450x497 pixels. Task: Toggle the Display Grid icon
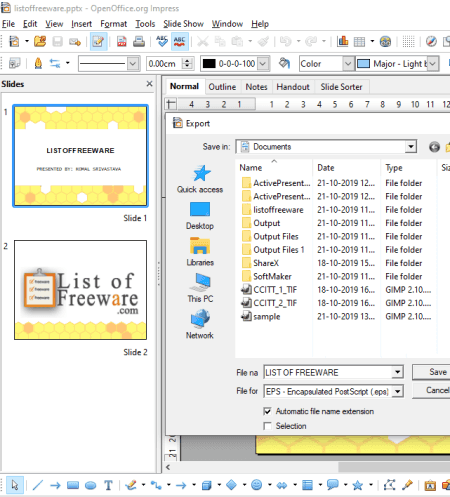(408, 42)
